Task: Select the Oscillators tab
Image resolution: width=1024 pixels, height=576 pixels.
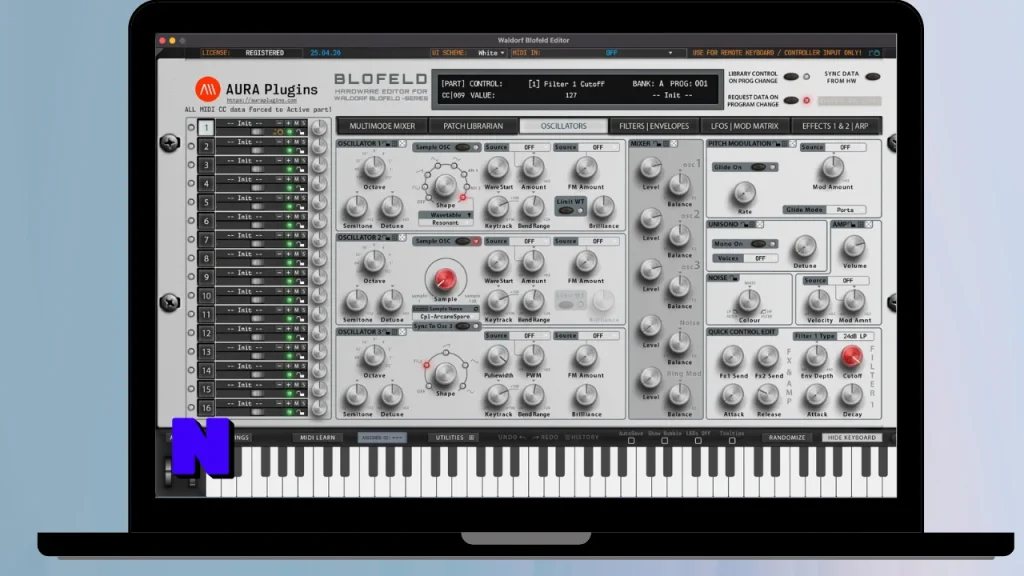Action: [563, 126]
